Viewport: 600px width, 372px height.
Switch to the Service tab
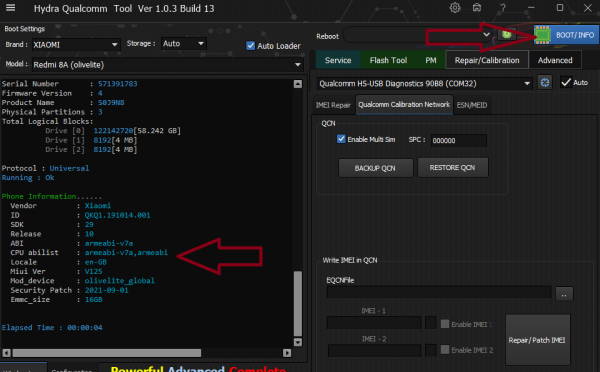pyautogui.click(x=338, y=60)
